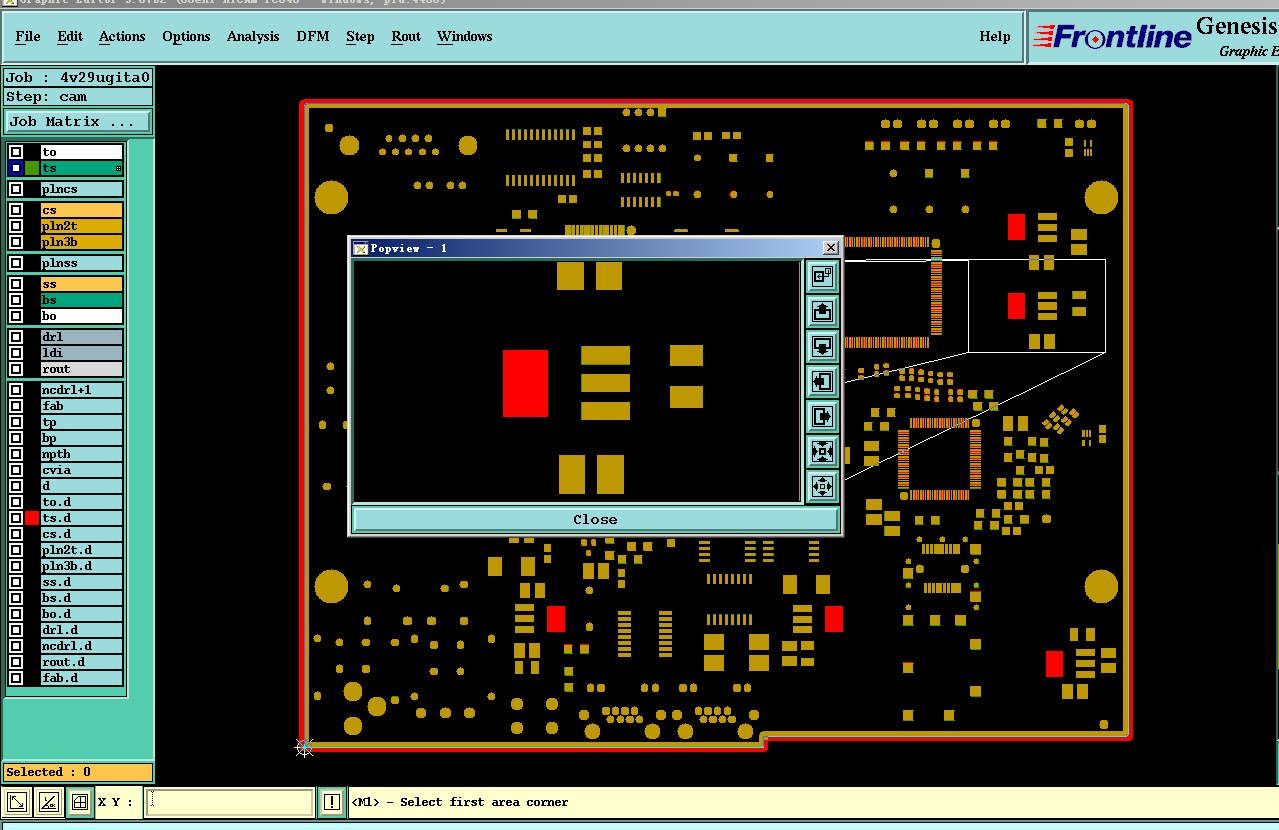Open the Edit menu
The image size is (1279, 830).
click(70, 36)
